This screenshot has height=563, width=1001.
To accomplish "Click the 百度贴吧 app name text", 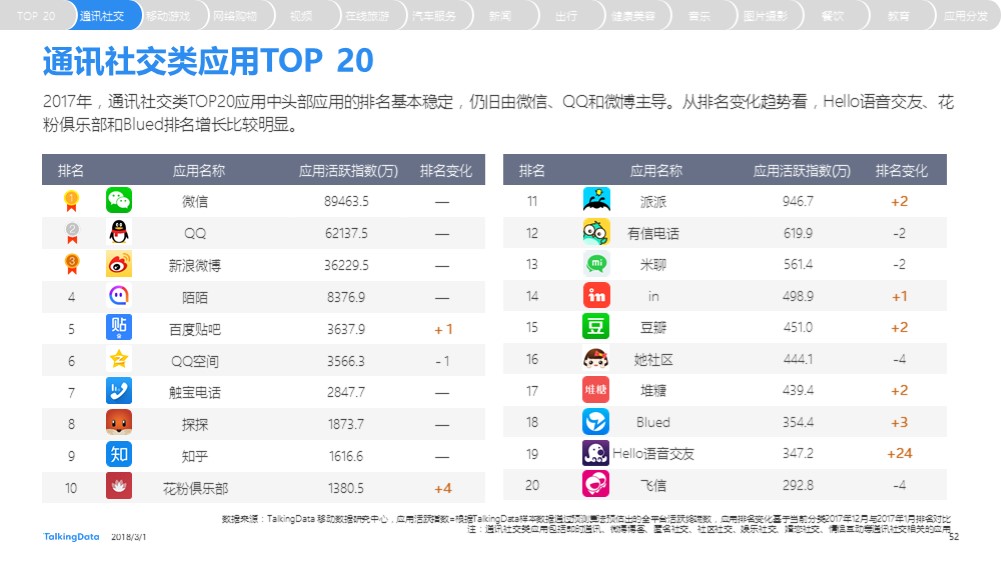I will 195,329.
